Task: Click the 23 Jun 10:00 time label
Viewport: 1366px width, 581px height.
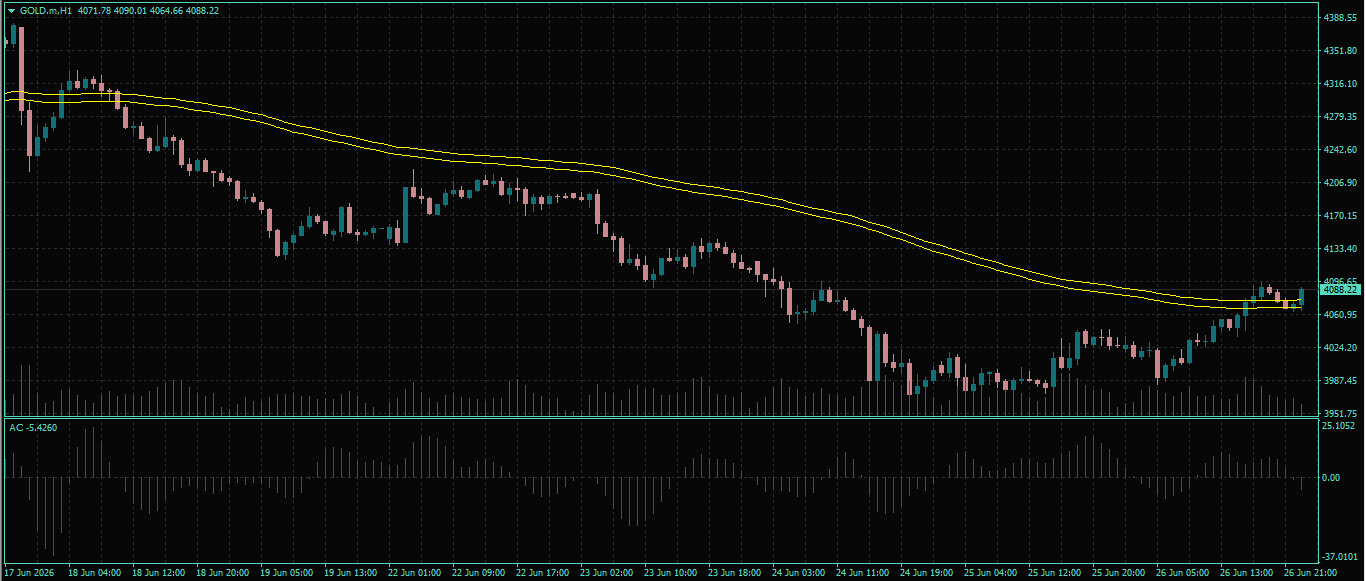Action: (x=670, y=573)
